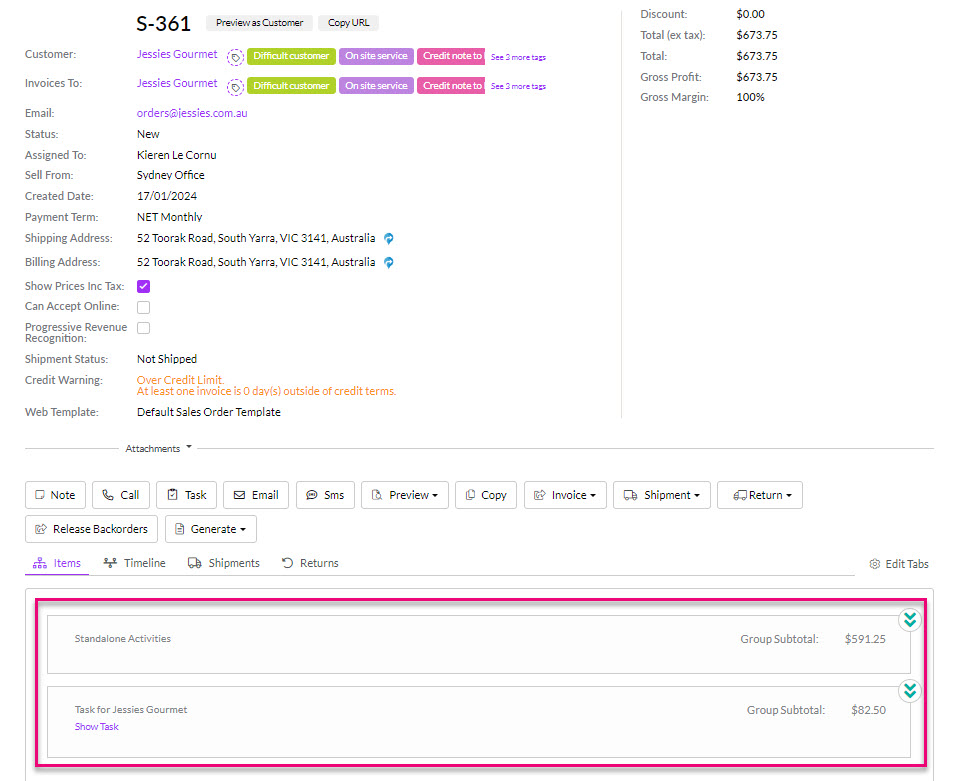
Task: Click the tag icon beside Customer name
Action: point(235,57)
